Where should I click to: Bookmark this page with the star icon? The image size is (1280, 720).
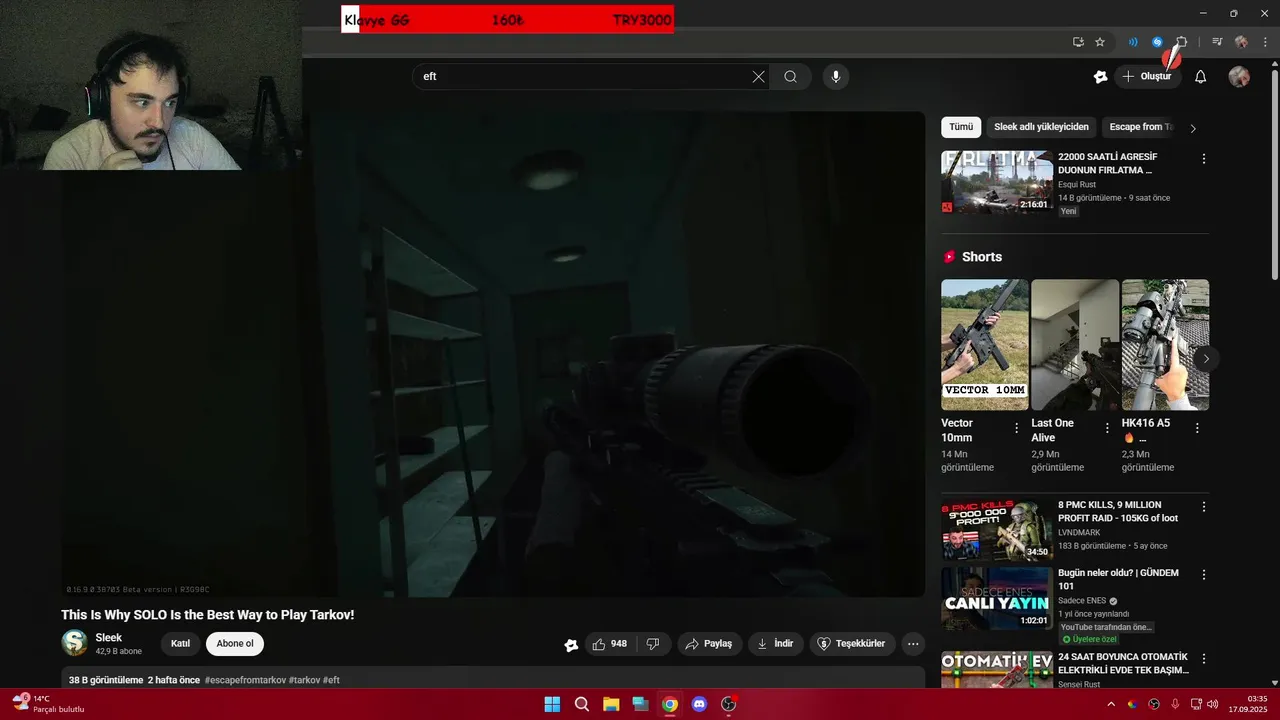1100,42
